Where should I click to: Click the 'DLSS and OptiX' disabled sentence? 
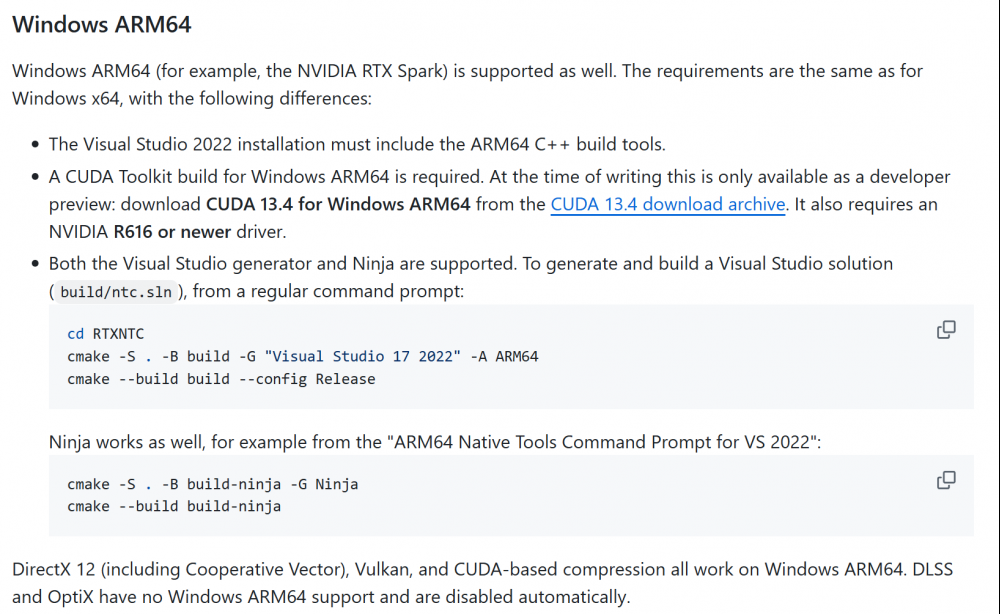tap(321, 597)
